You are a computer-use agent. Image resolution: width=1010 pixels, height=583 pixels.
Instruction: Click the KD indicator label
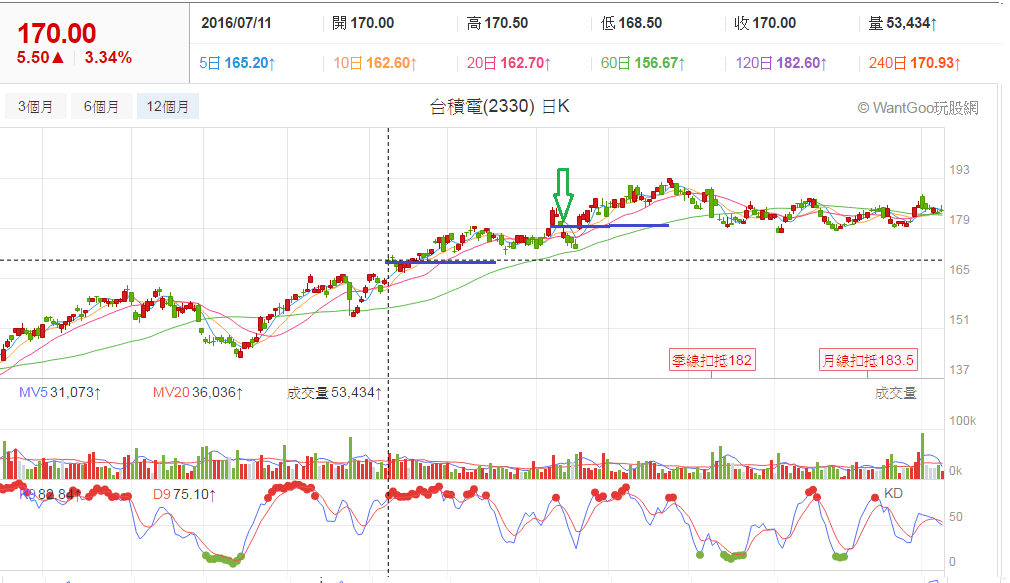(x=893, y=493)
